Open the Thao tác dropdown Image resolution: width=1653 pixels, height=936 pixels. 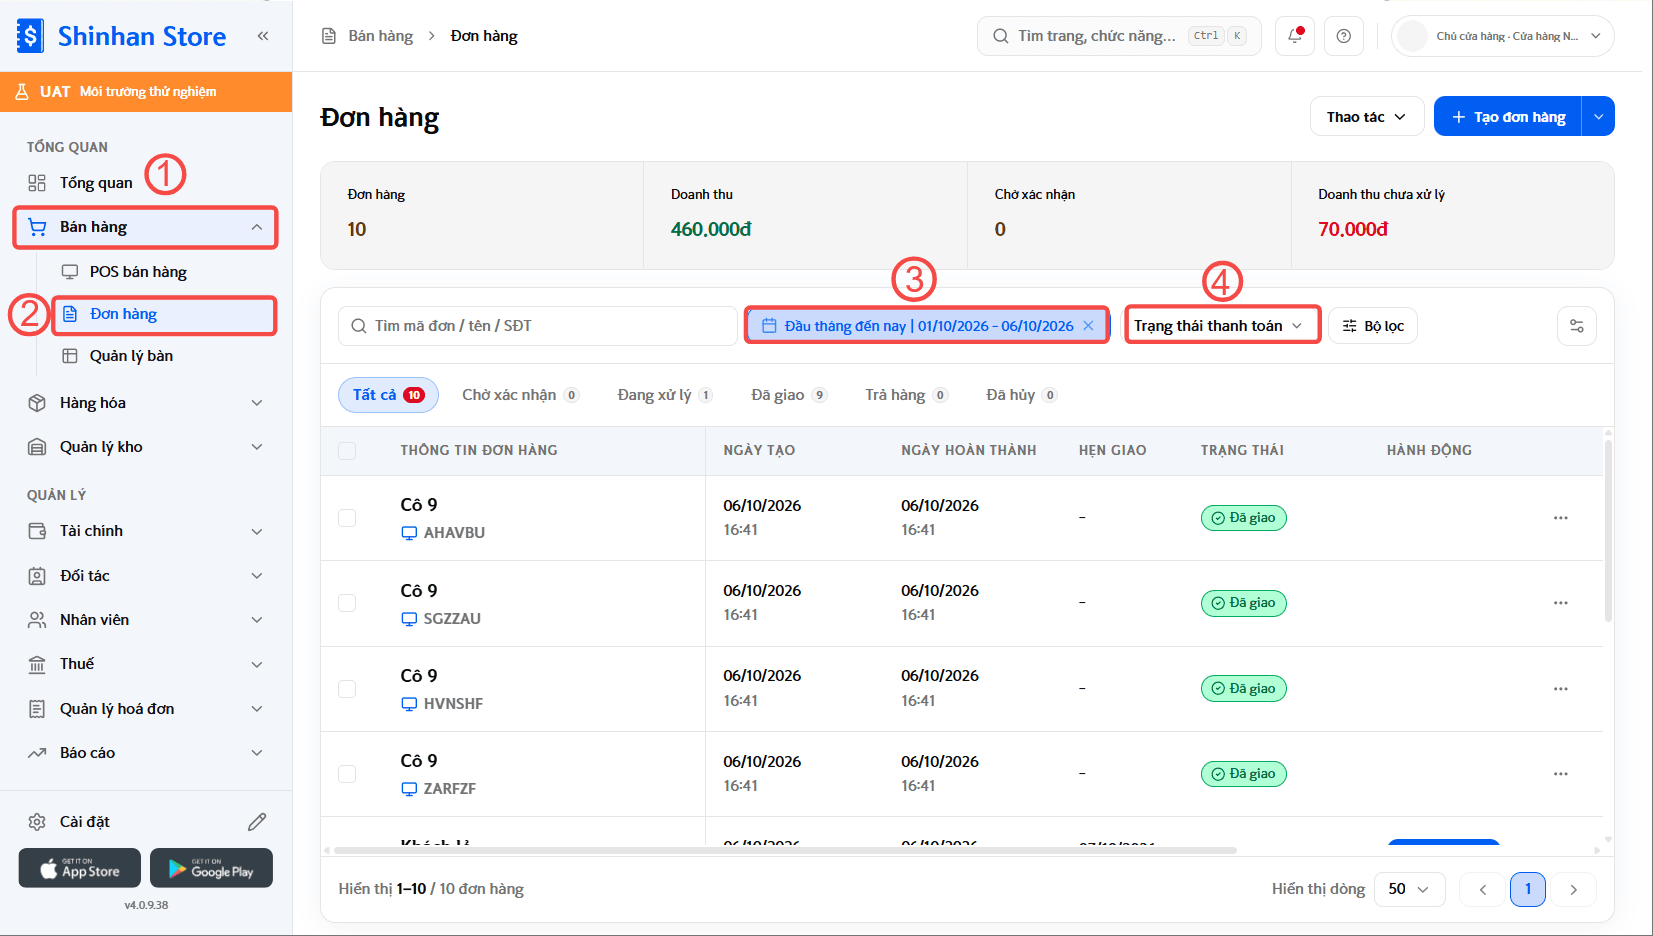tap(1366, 117)
